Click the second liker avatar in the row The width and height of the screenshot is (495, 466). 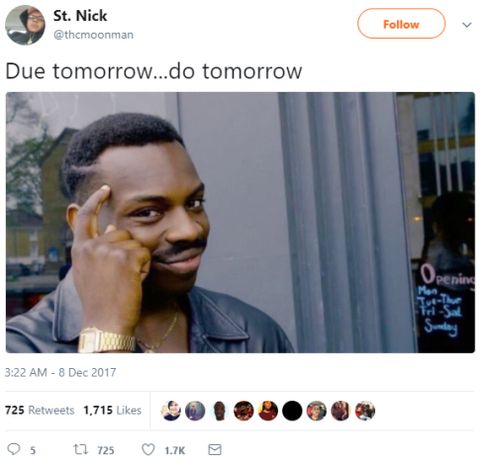tap(195, 410)
